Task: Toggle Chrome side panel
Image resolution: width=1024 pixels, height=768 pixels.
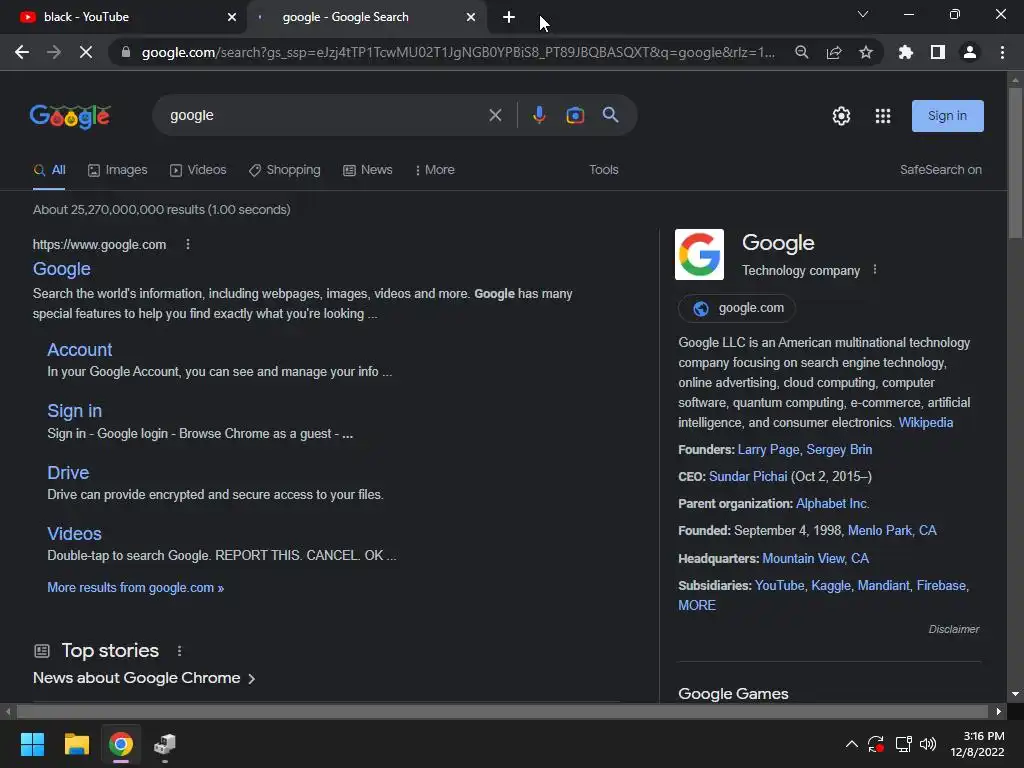Action: [x=938, y=52]
